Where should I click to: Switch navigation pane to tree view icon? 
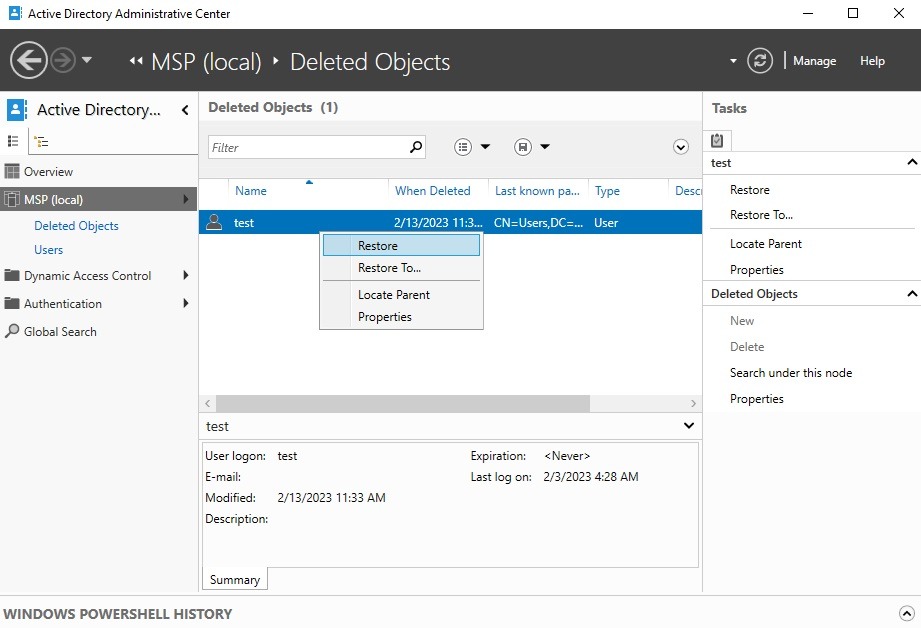pyautogui.click(x=42, y=142)
